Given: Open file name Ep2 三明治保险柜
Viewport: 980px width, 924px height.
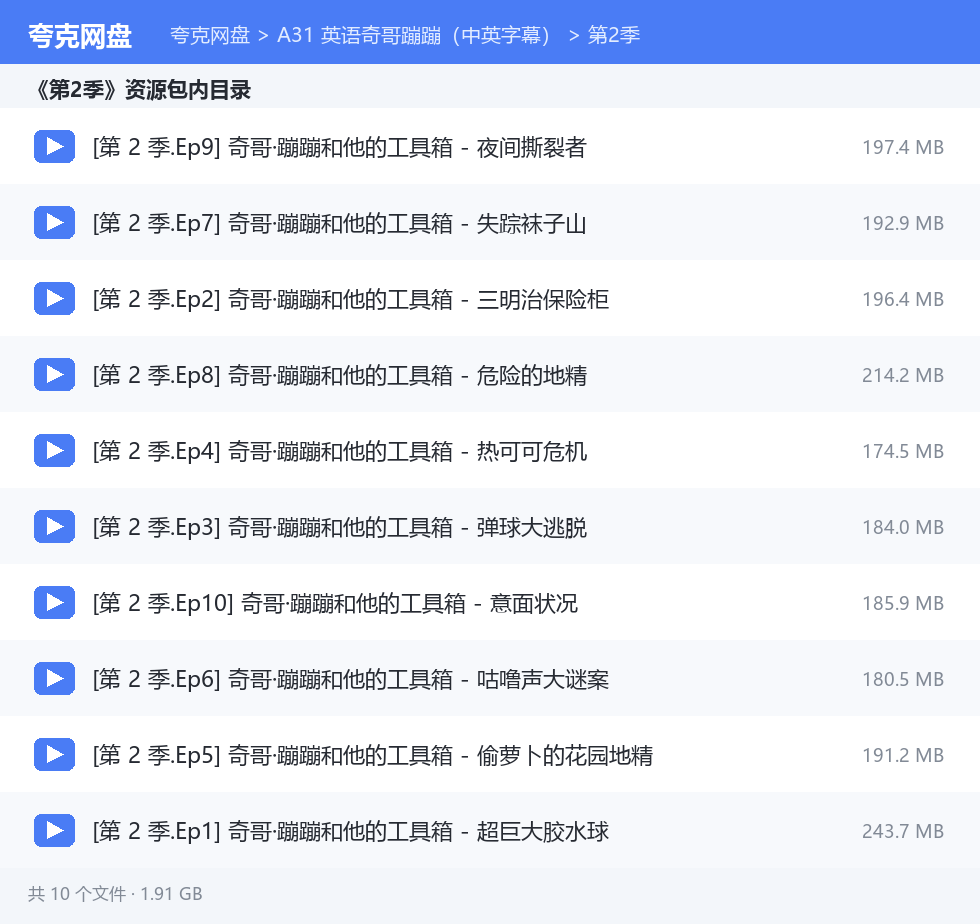Looking at the screenshot, I should 351,299.
